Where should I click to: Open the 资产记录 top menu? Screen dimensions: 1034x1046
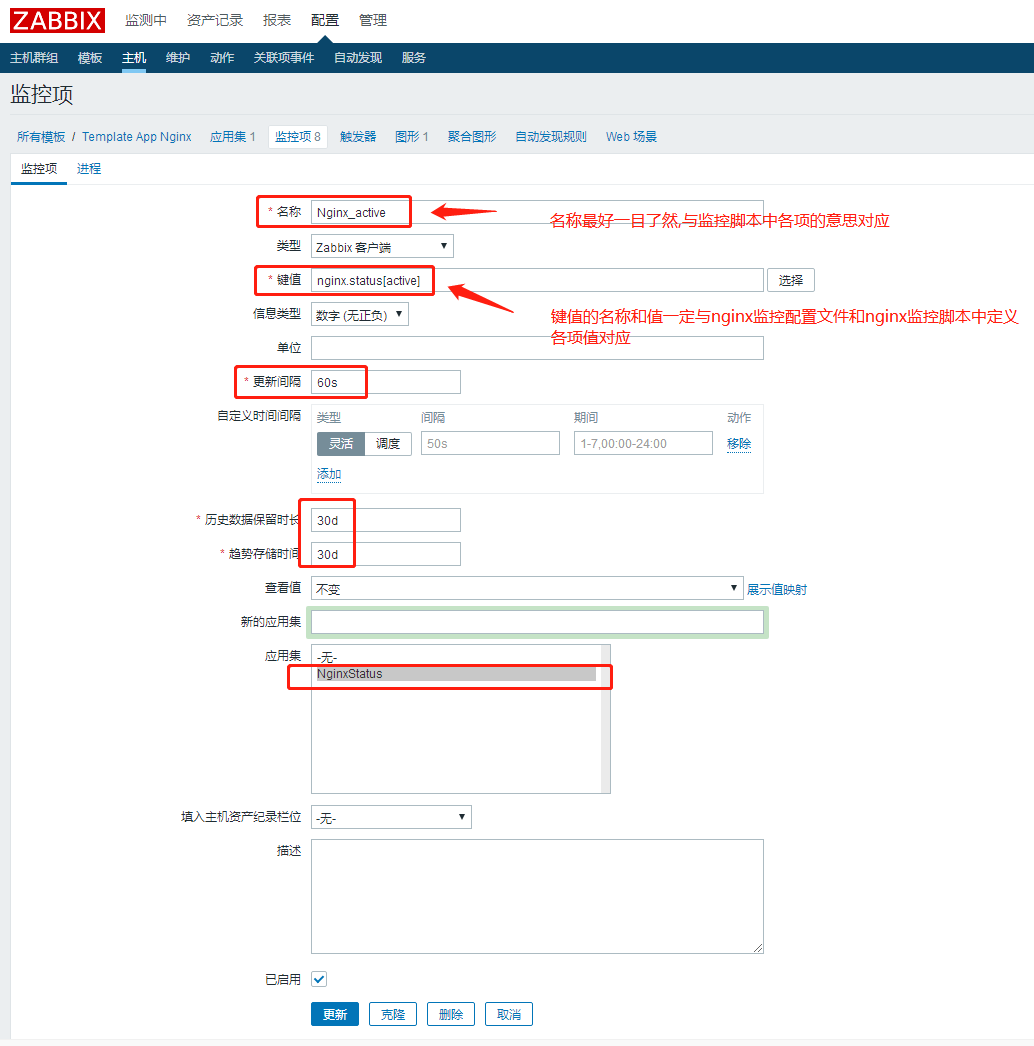point(215,21)
